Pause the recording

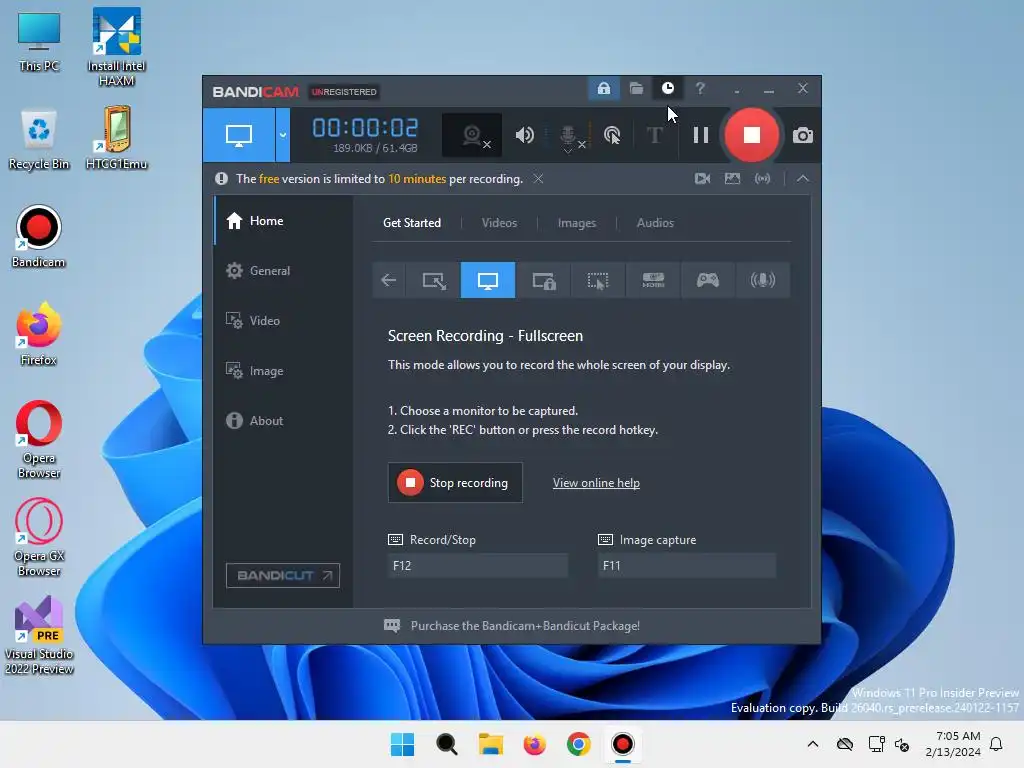701,135
